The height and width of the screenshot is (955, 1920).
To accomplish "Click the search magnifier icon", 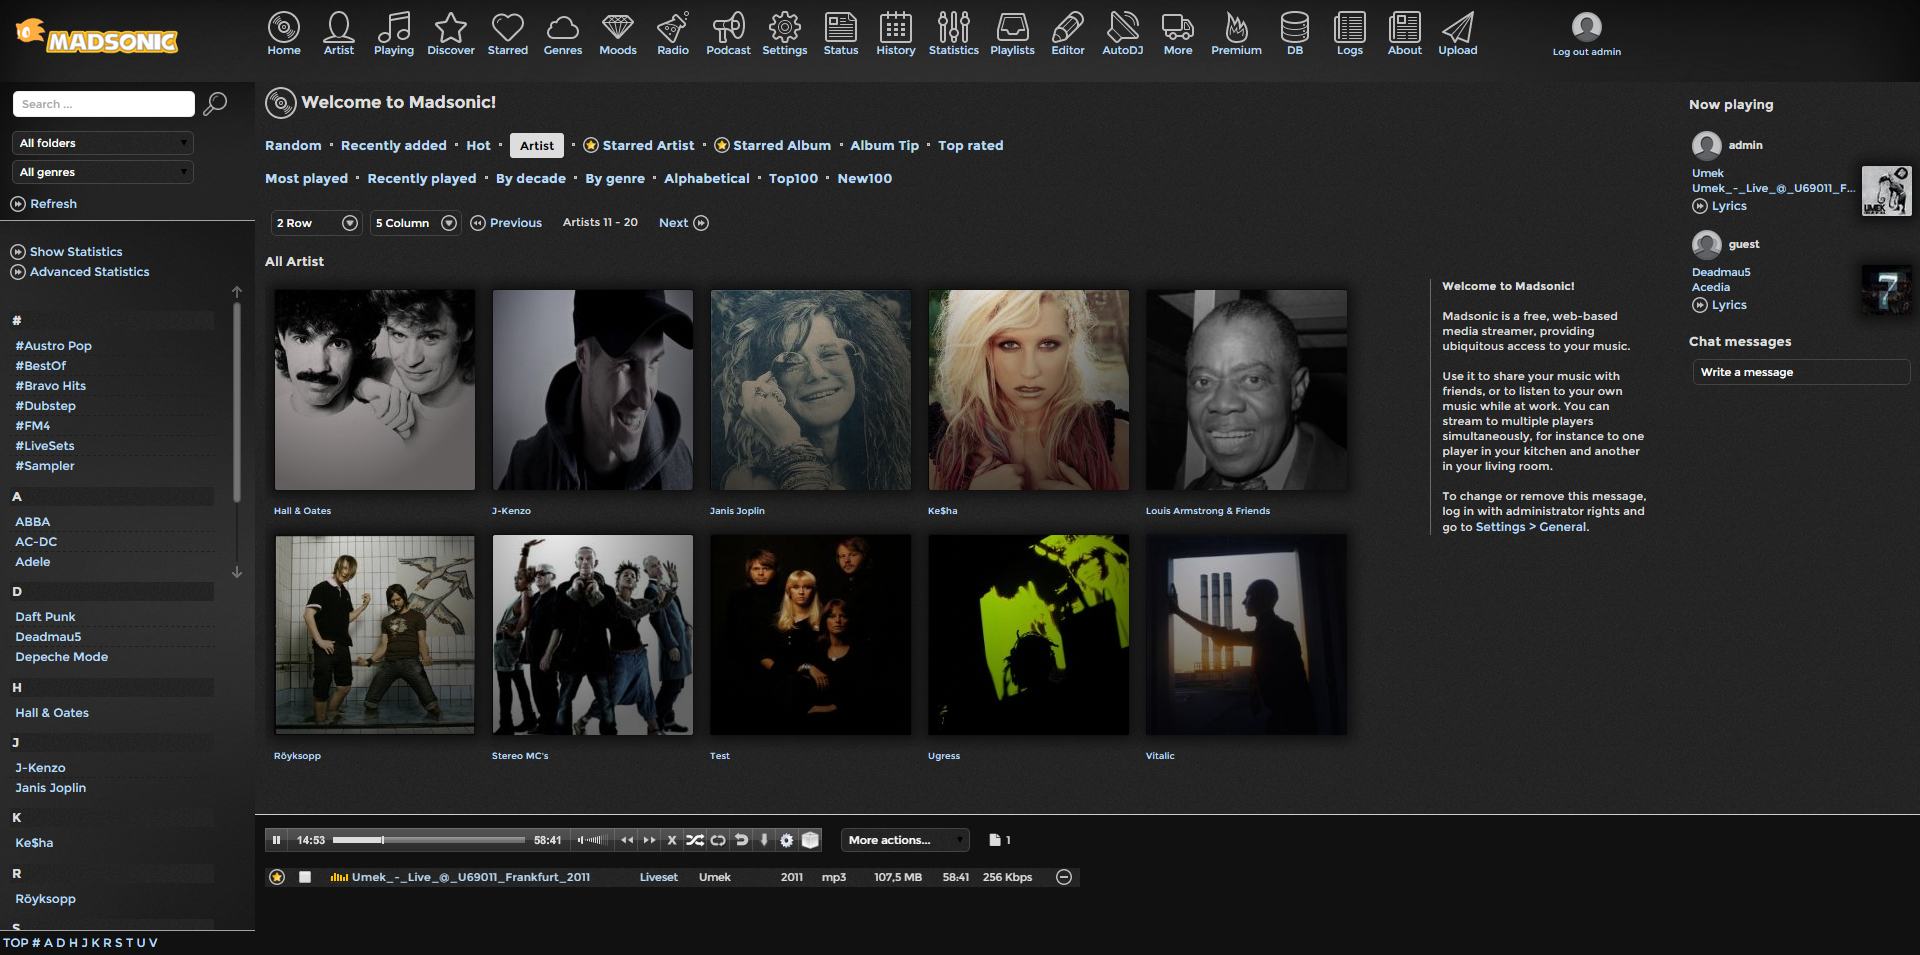I will (215, 104).
